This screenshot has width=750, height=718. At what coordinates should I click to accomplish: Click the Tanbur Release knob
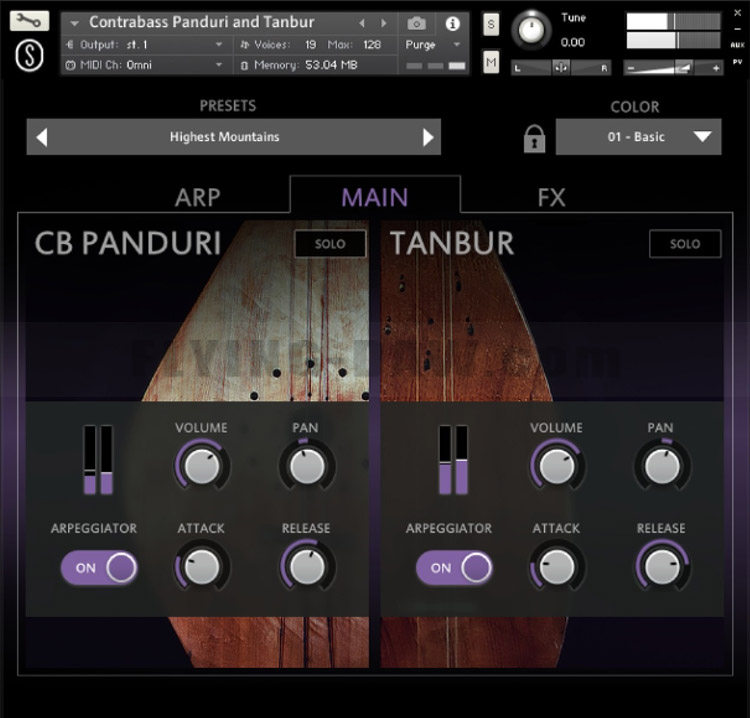point(662,567)
